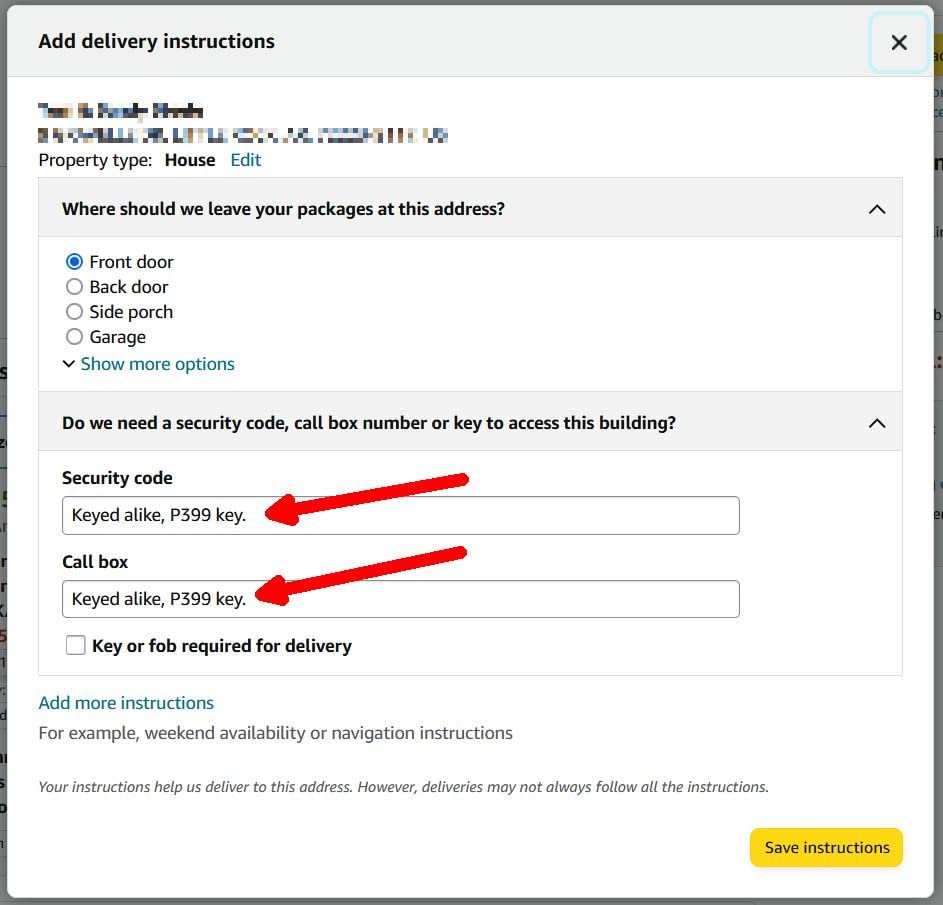Collapse the package location section chevron
Viewport: 943px width, 905px height.
877,209
